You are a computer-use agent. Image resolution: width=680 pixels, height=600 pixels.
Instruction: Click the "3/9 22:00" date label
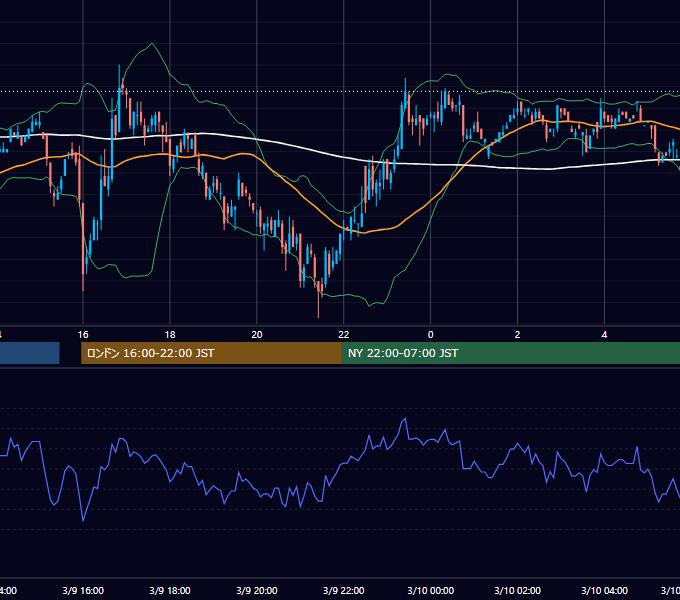tap(343, 590)
